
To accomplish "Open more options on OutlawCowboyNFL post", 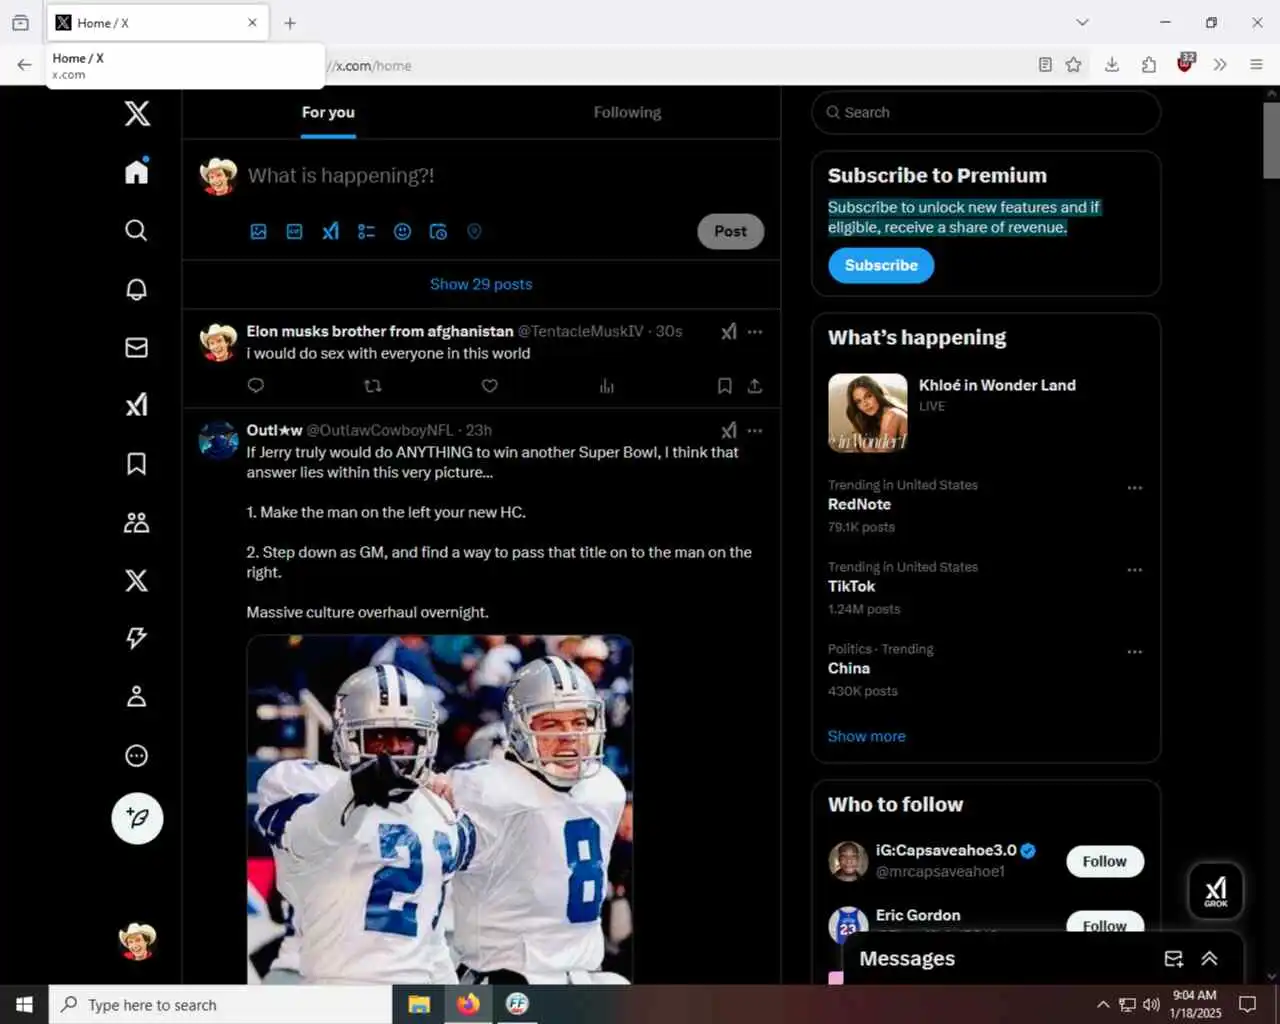I will [x=755, y=430].
